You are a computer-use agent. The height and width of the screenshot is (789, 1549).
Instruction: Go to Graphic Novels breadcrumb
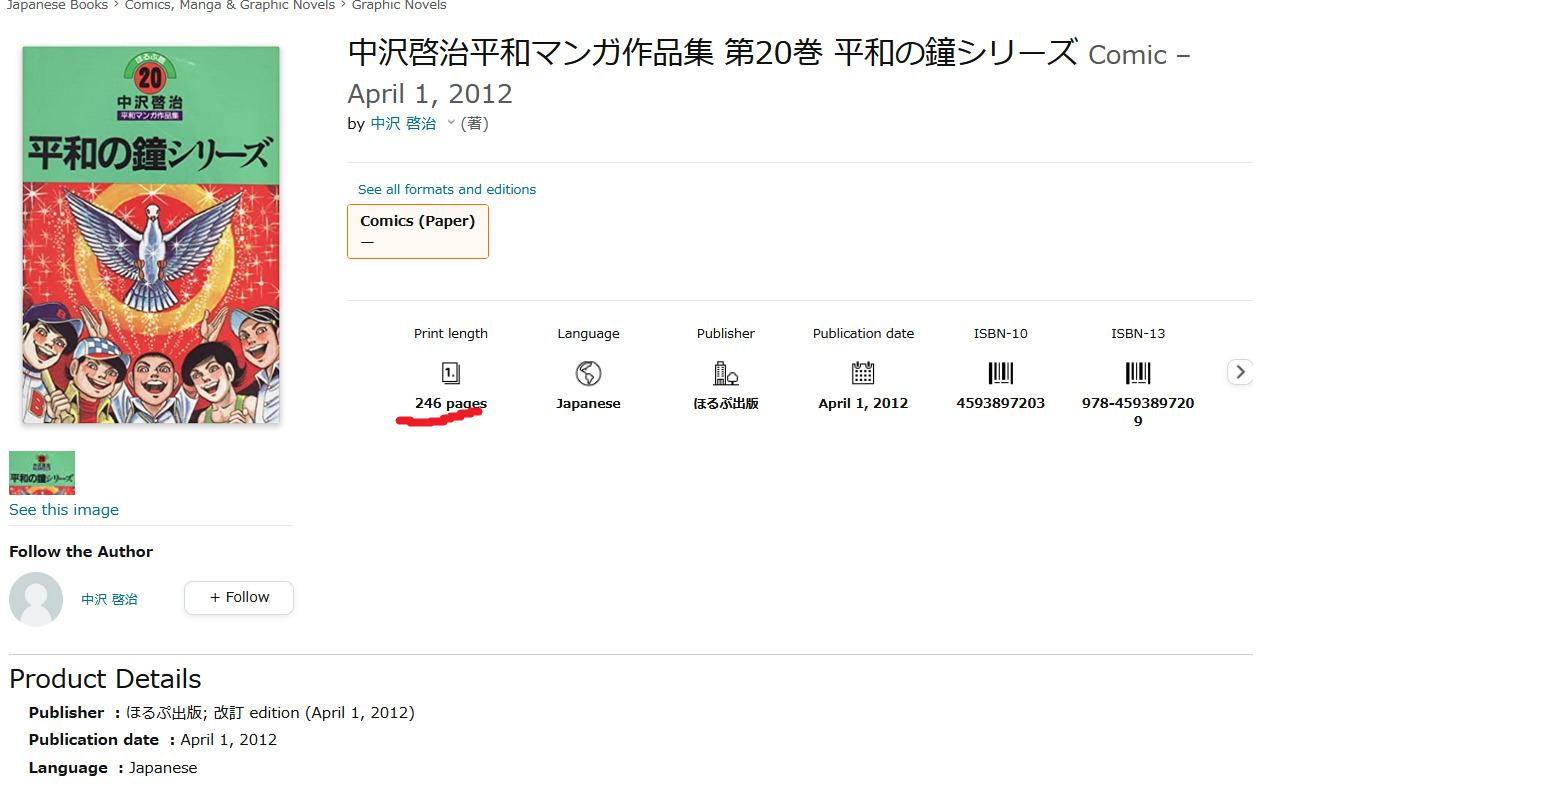(x=399, y=6)
